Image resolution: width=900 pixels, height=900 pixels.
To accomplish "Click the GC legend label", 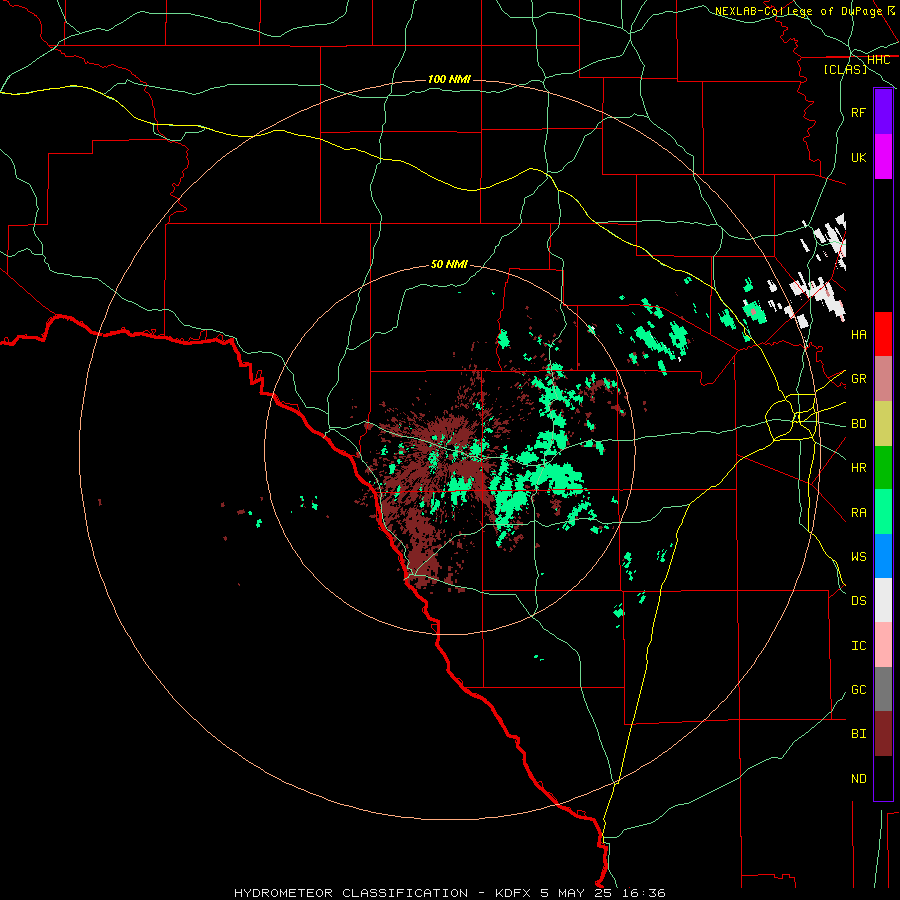I will point(859,690).
